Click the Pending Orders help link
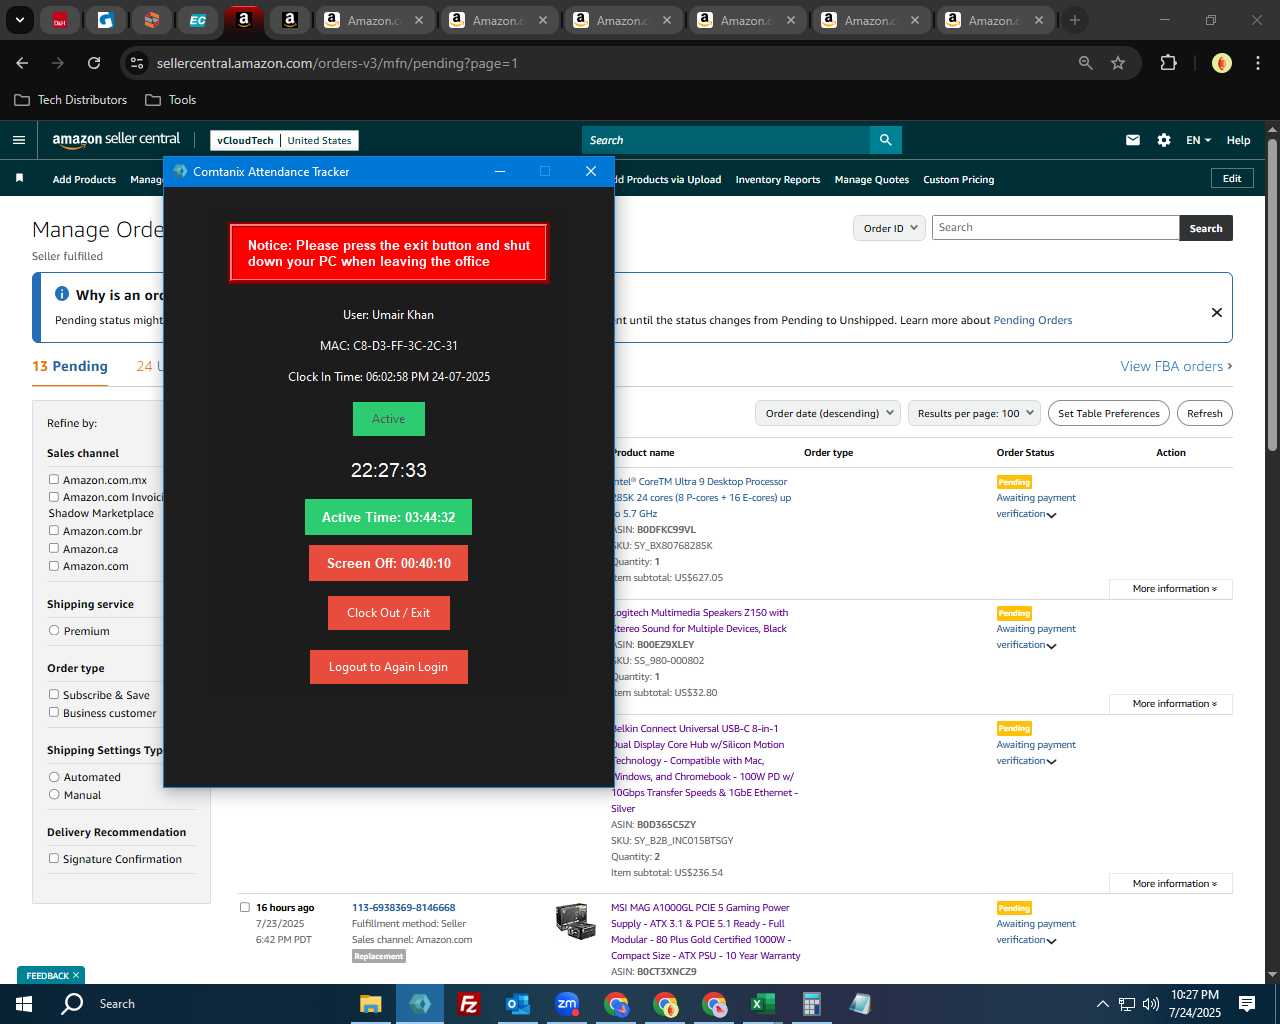The height and width of the screenshot is (1024, 1280). [1032, 321]
